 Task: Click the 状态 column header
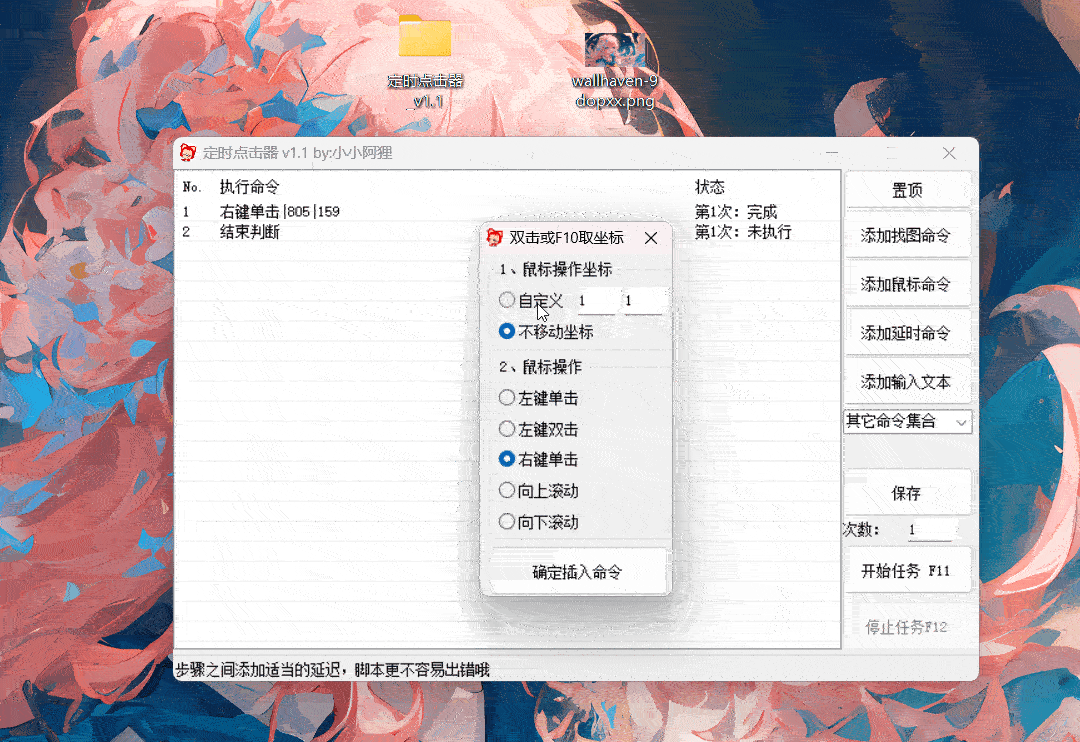click(x=709, y=187)
